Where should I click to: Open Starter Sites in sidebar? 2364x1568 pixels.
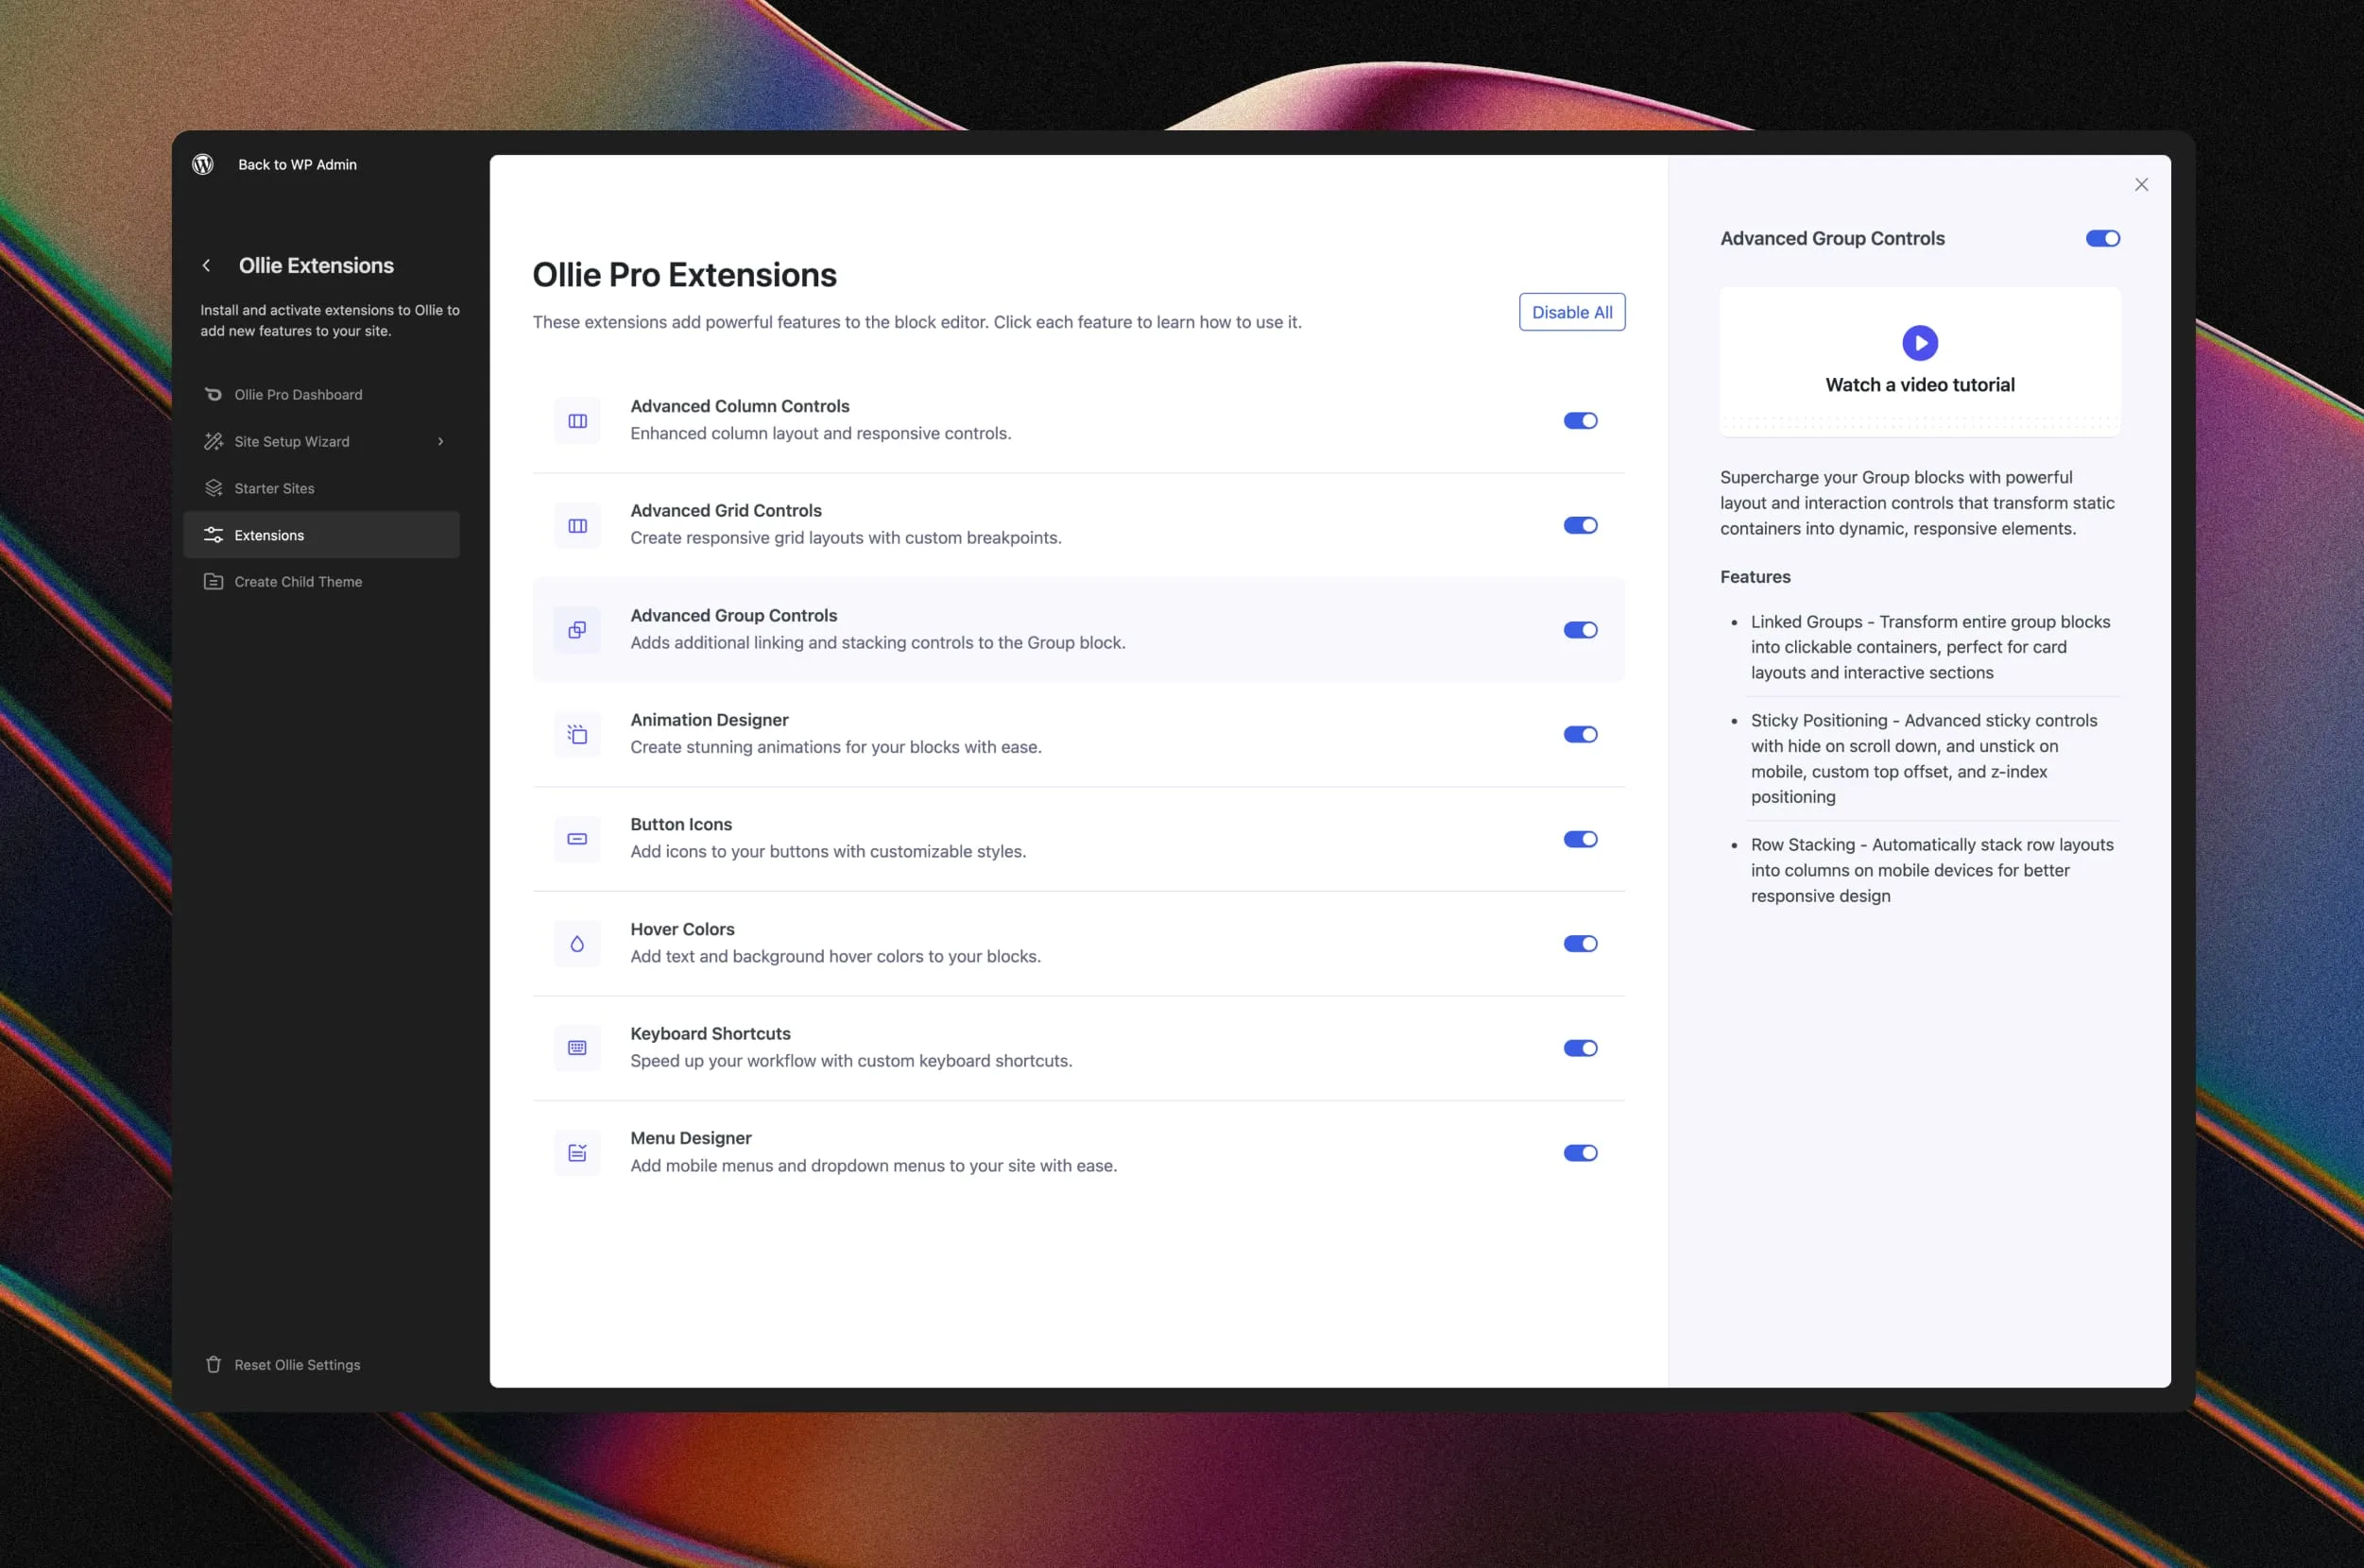[x=274, y=488]
